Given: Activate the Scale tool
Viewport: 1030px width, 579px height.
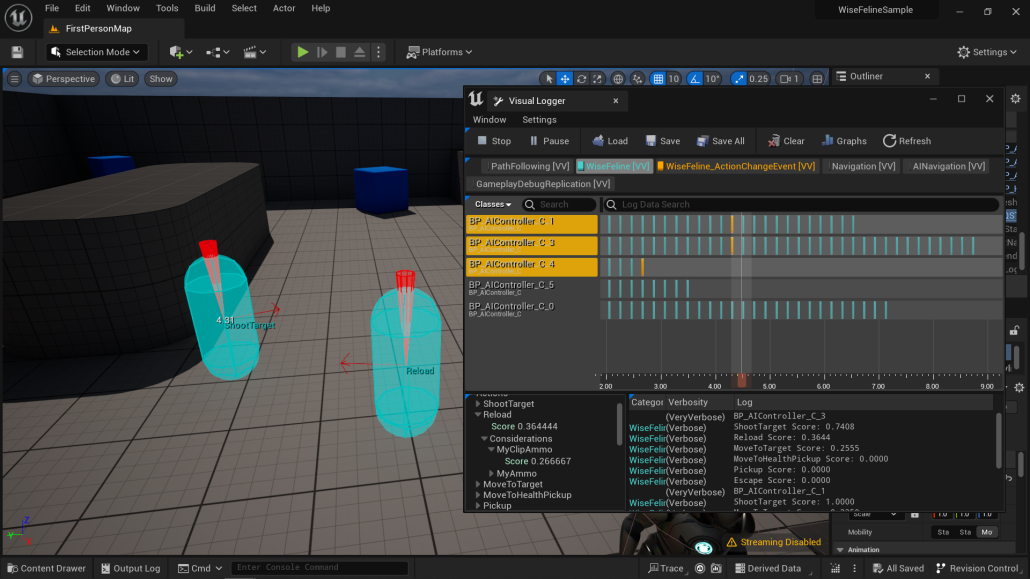Looking at the screenshot, I should pos(597,79).
